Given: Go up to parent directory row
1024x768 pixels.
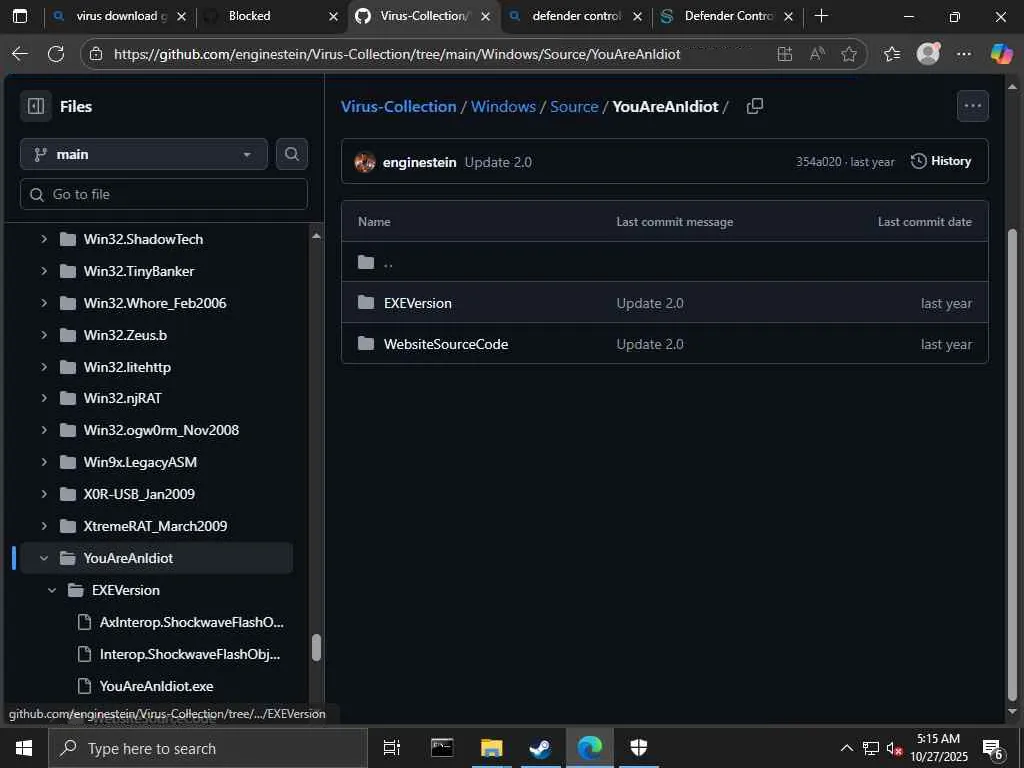Looking at the screenshot, I should click(664, 263).
